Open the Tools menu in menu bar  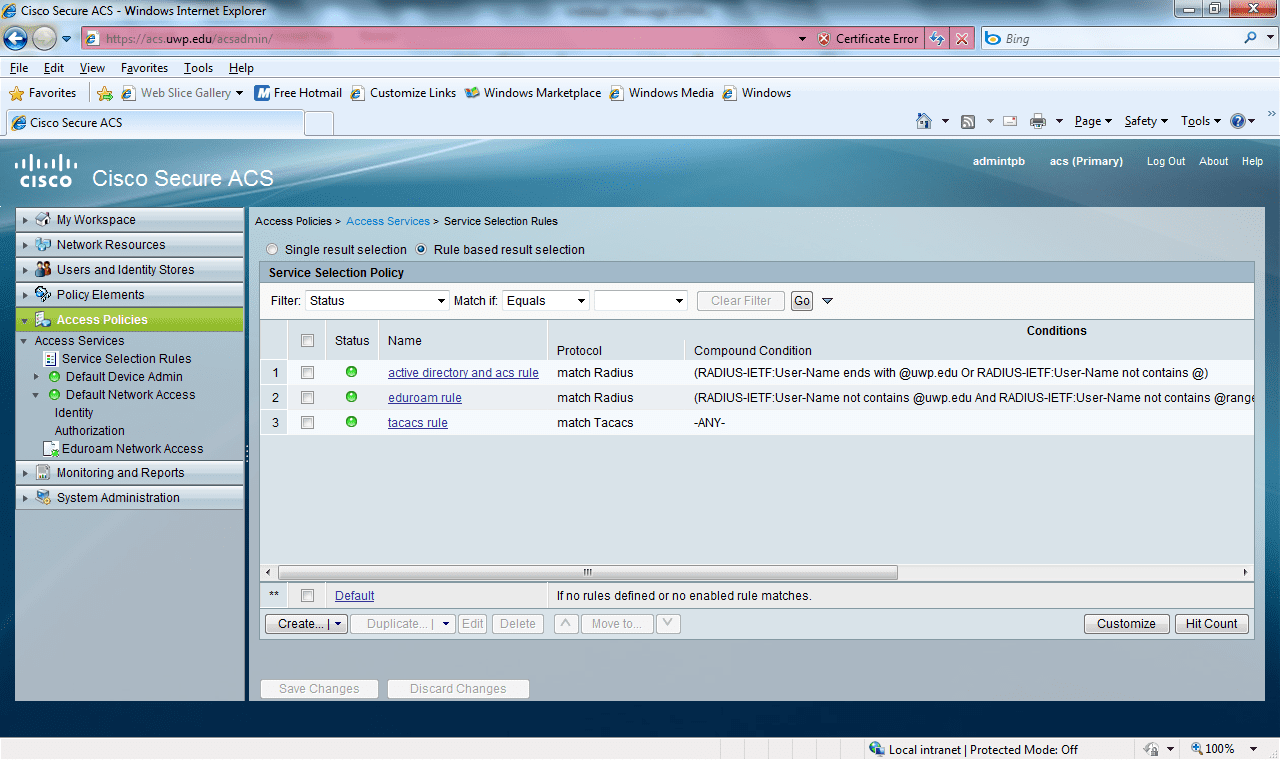(x=199, y=68)
